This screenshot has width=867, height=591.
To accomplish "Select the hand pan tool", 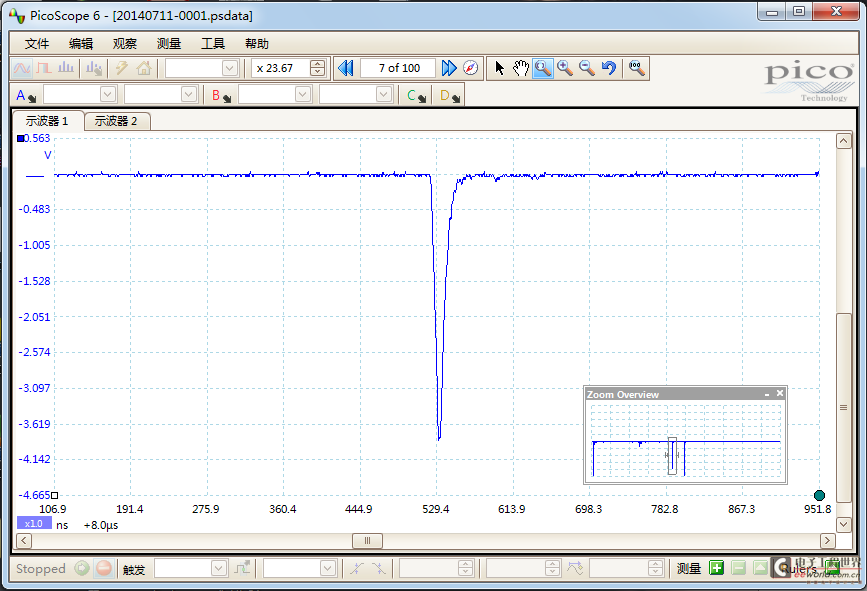I will (521, 69).
